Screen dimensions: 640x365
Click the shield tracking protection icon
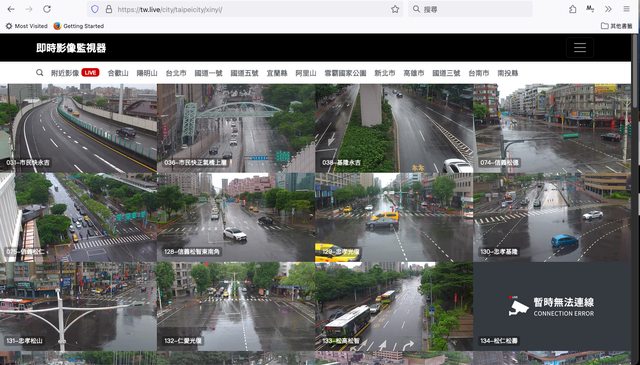point(95,9)
